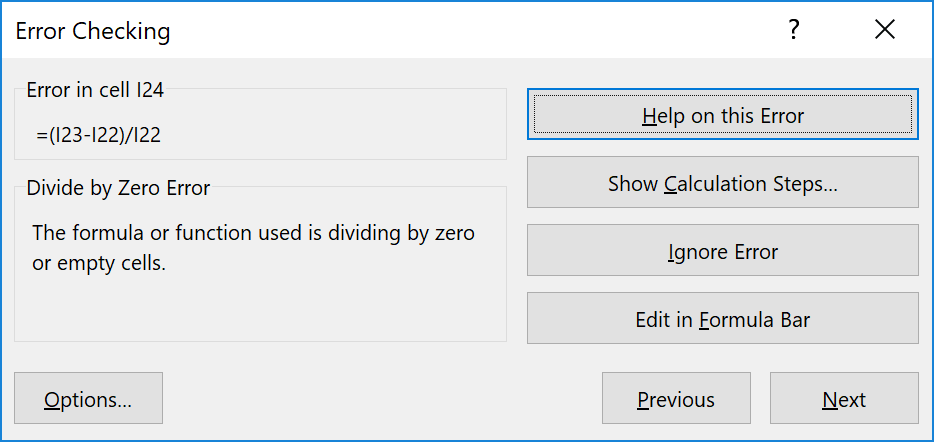Viewport: 934px width, 442px height.
Task: Close the Error Checking dialog
Action: pyautogui.click(x=884, y=31)
